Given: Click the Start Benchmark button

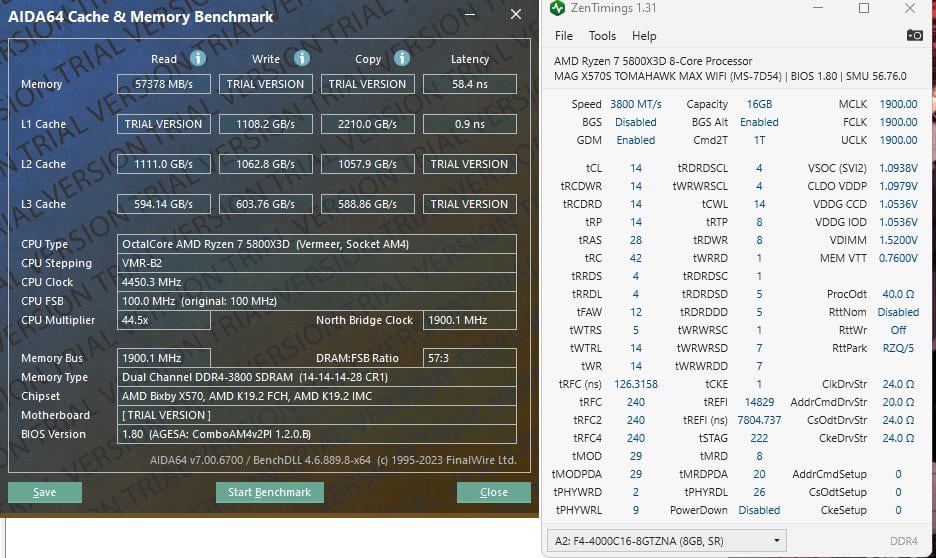Looking at the screenshot, I should click(270, 492).
